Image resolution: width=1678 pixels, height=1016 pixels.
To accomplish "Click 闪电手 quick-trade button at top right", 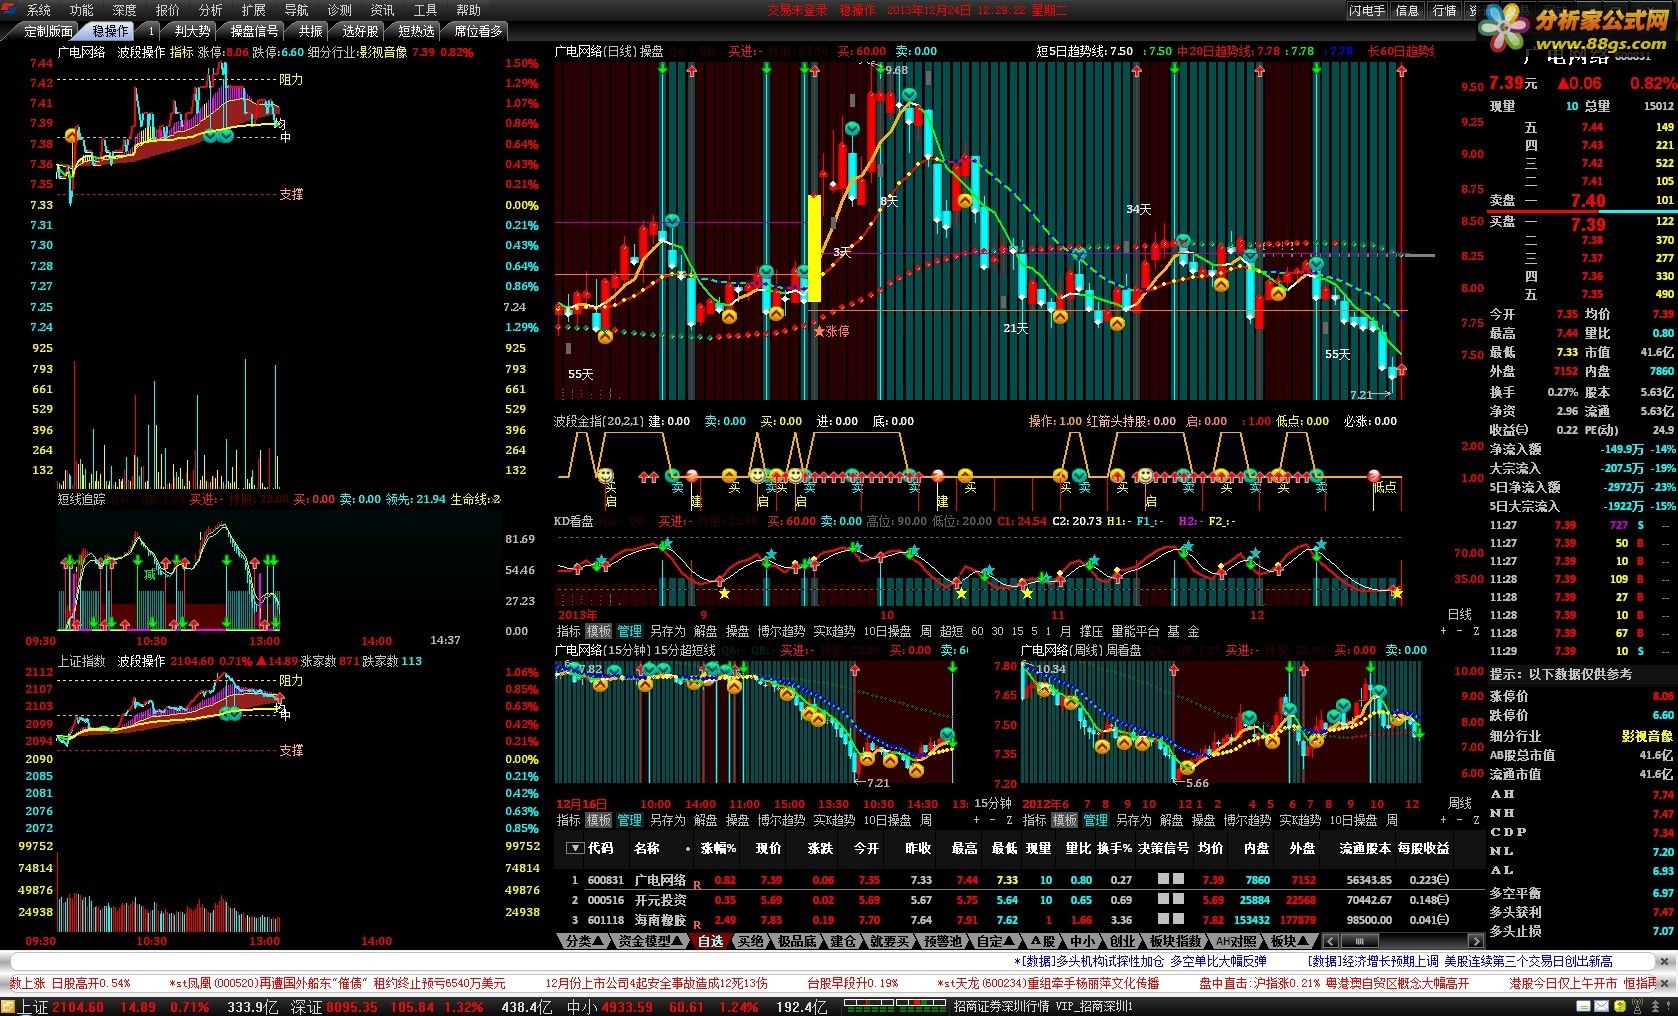I will pyautogui.click(x=1366, y=10).
